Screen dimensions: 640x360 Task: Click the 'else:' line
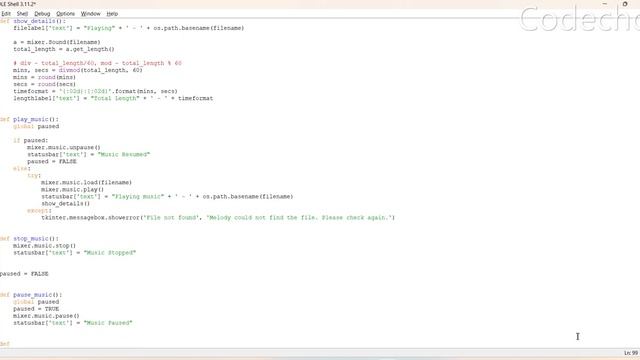click(22, 168)
